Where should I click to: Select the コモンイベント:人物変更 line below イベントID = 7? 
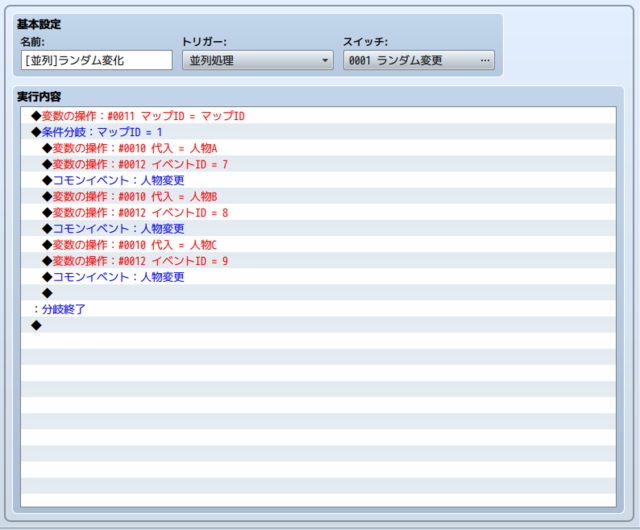[x=318, y=180]
